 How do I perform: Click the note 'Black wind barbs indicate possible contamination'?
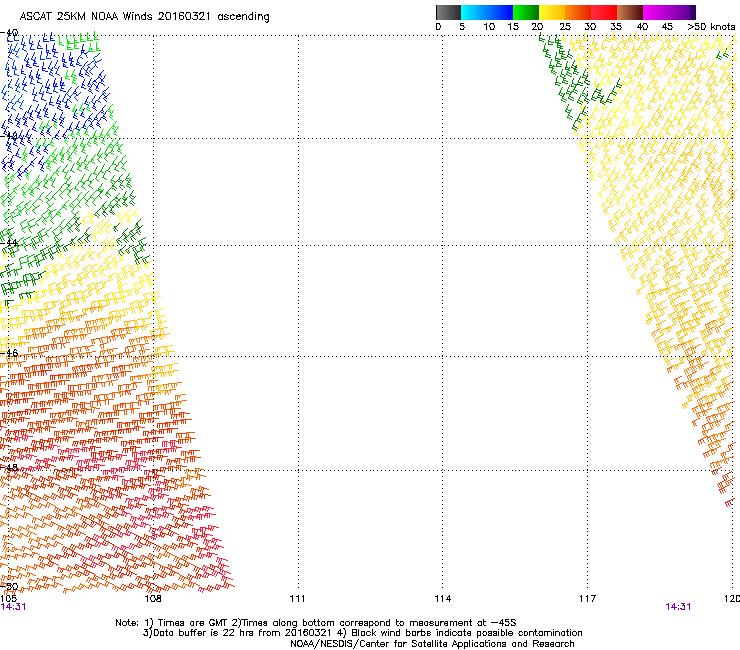(x=462, y=633)
